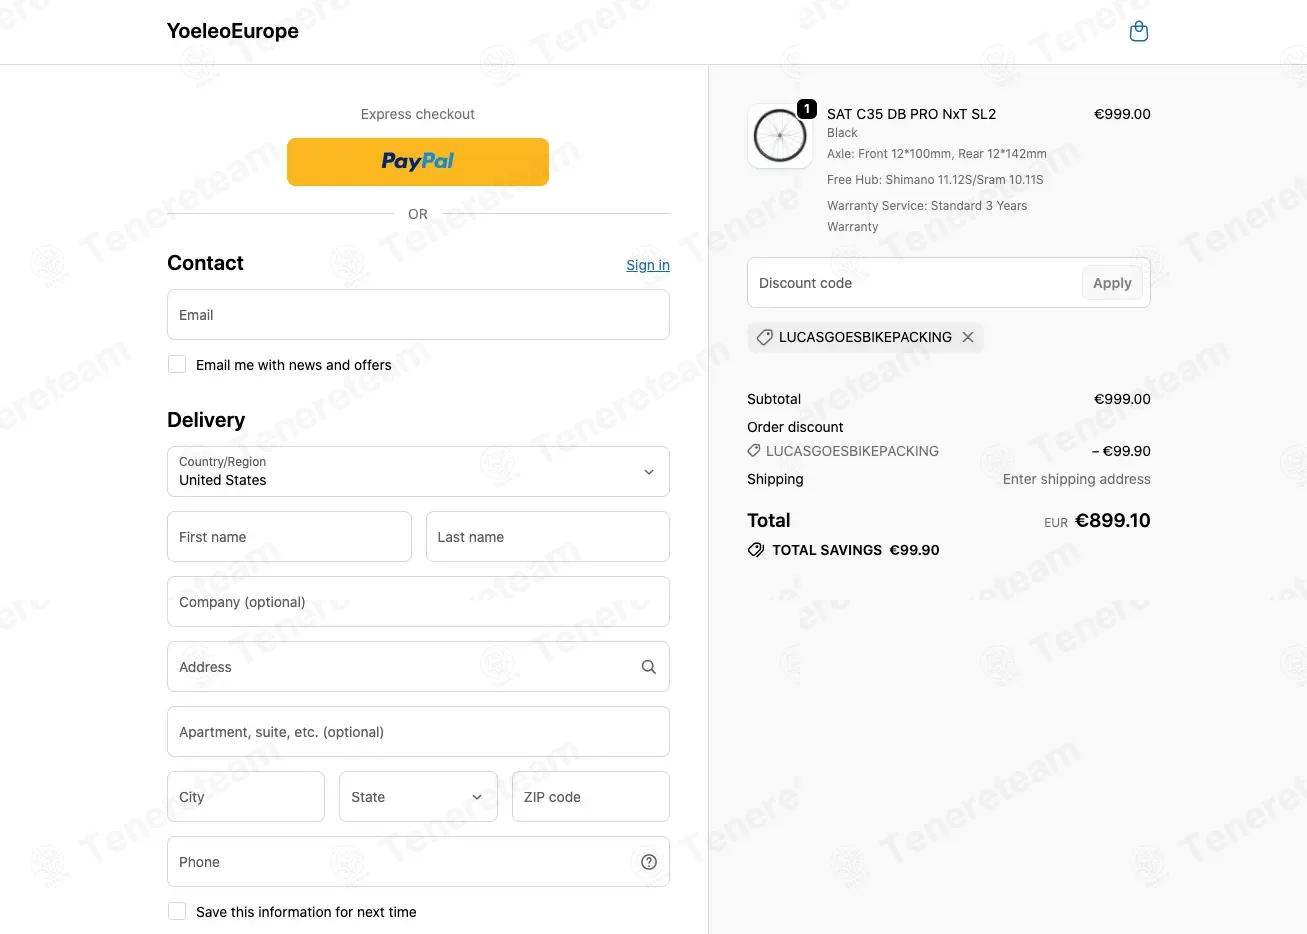Open the shopping bag cart icon

tap(1138, 32)
